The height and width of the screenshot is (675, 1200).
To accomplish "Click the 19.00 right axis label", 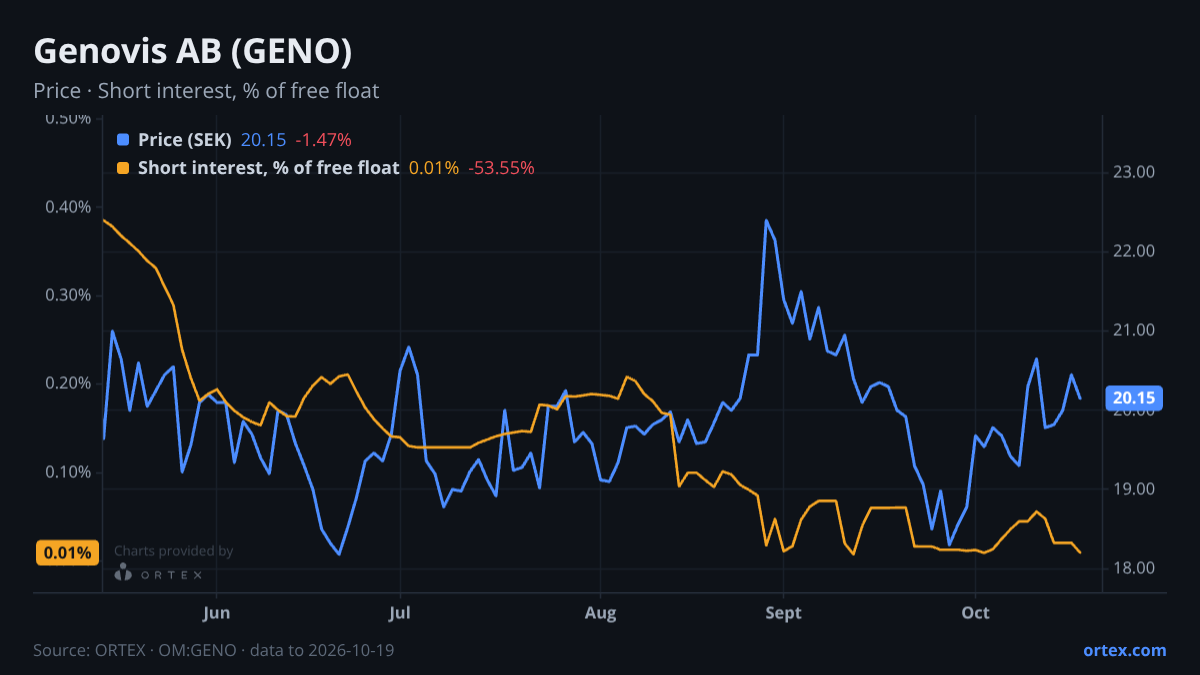I will pos(1134,489).
